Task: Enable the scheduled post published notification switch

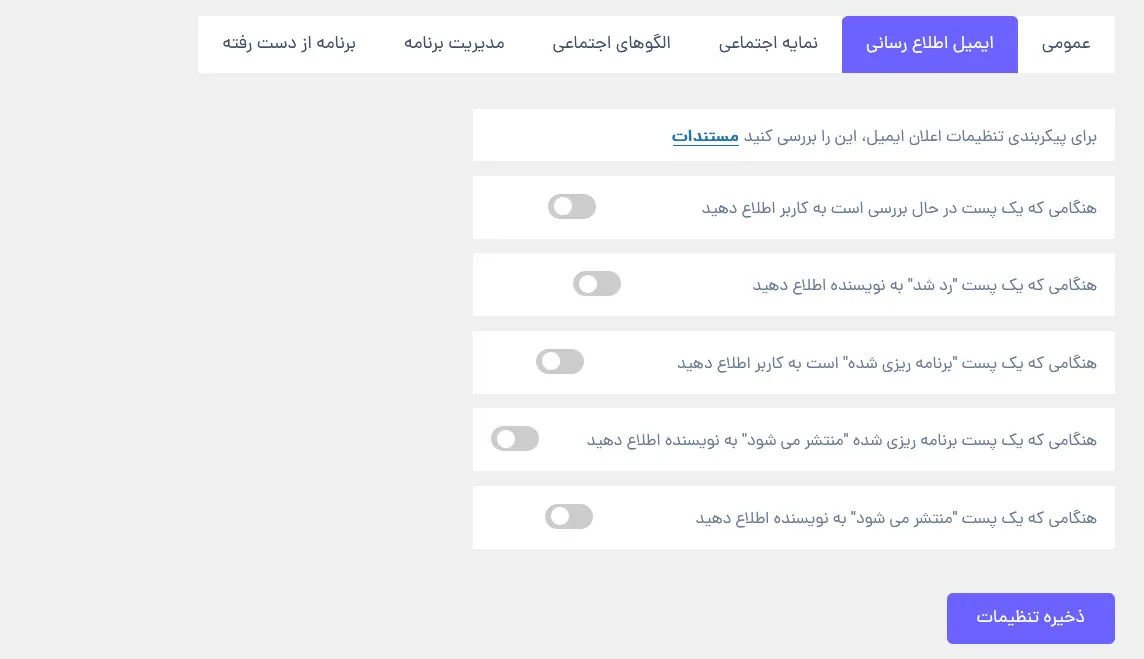Action: [x=515, y=439]
